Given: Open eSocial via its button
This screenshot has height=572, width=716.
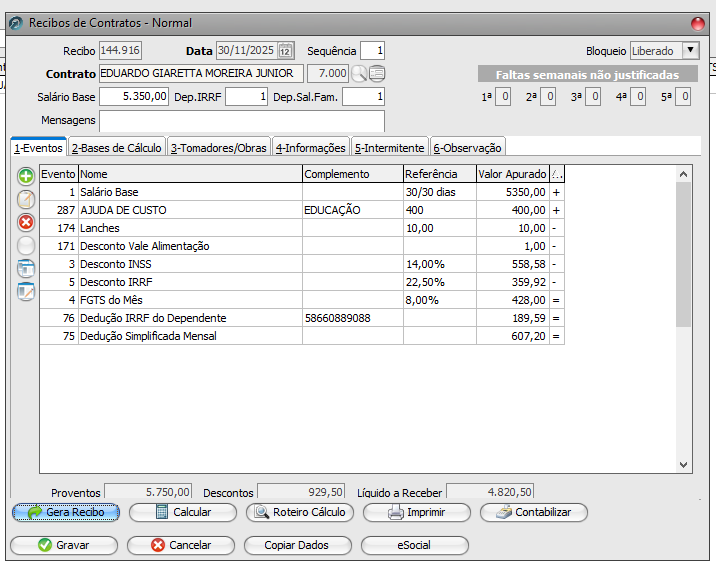Looking at the screenshot, I should [414, 545].
